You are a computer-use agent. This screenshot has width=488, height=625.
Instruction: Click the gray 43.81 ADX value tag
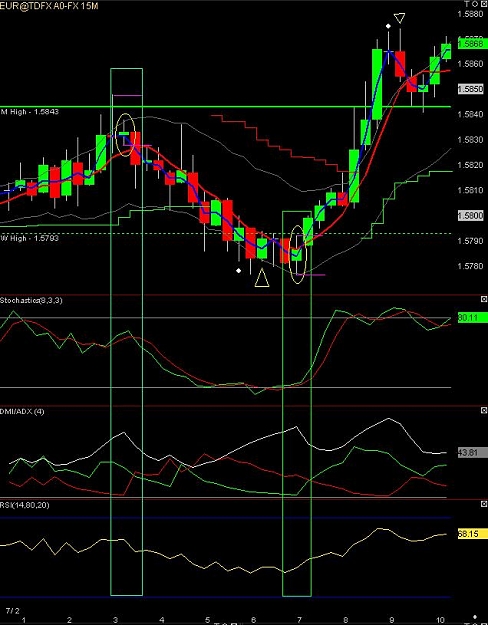pos(472,453)
